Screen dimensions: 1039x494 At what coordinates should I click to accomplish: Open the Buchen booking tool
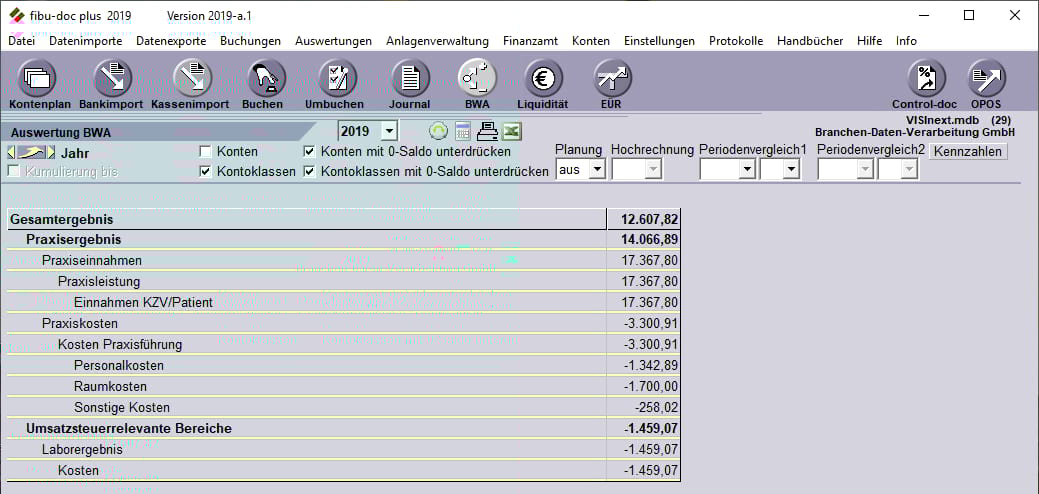point(266,78)
